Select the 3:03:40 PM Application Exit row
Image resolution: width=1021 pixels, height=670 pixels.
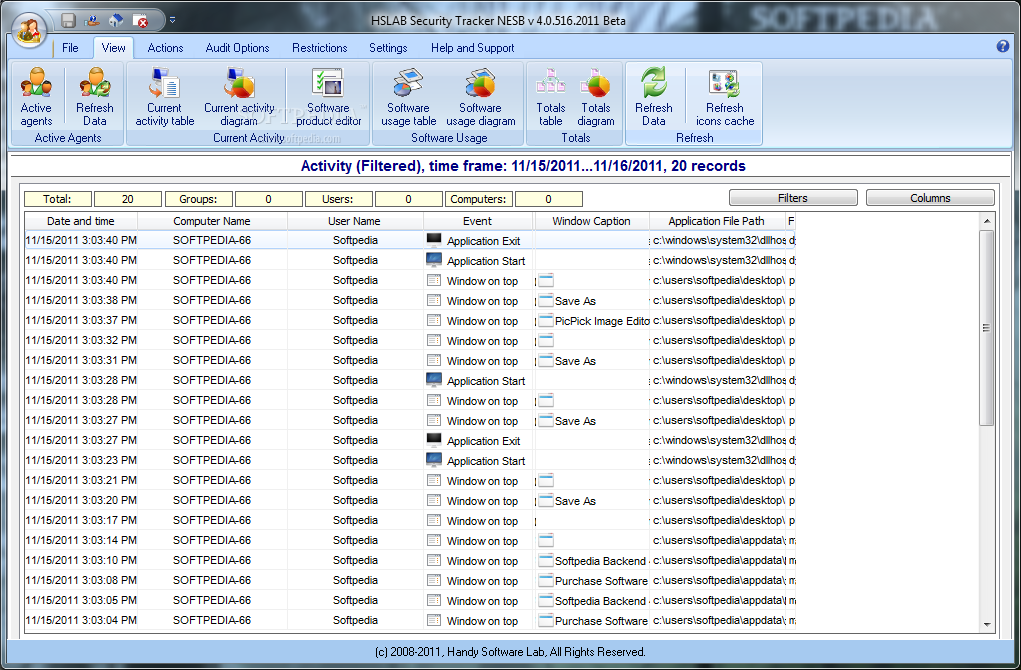pyautogui.click(x=410, y=240)
